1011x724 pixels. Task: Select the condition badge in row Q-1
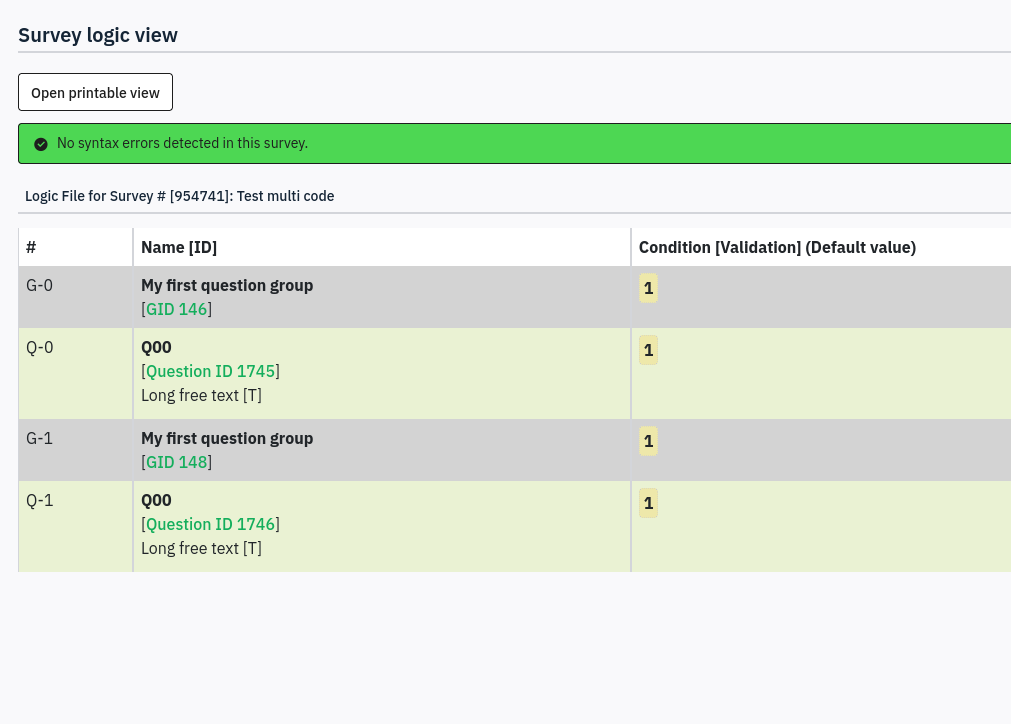tap(648, 503)
